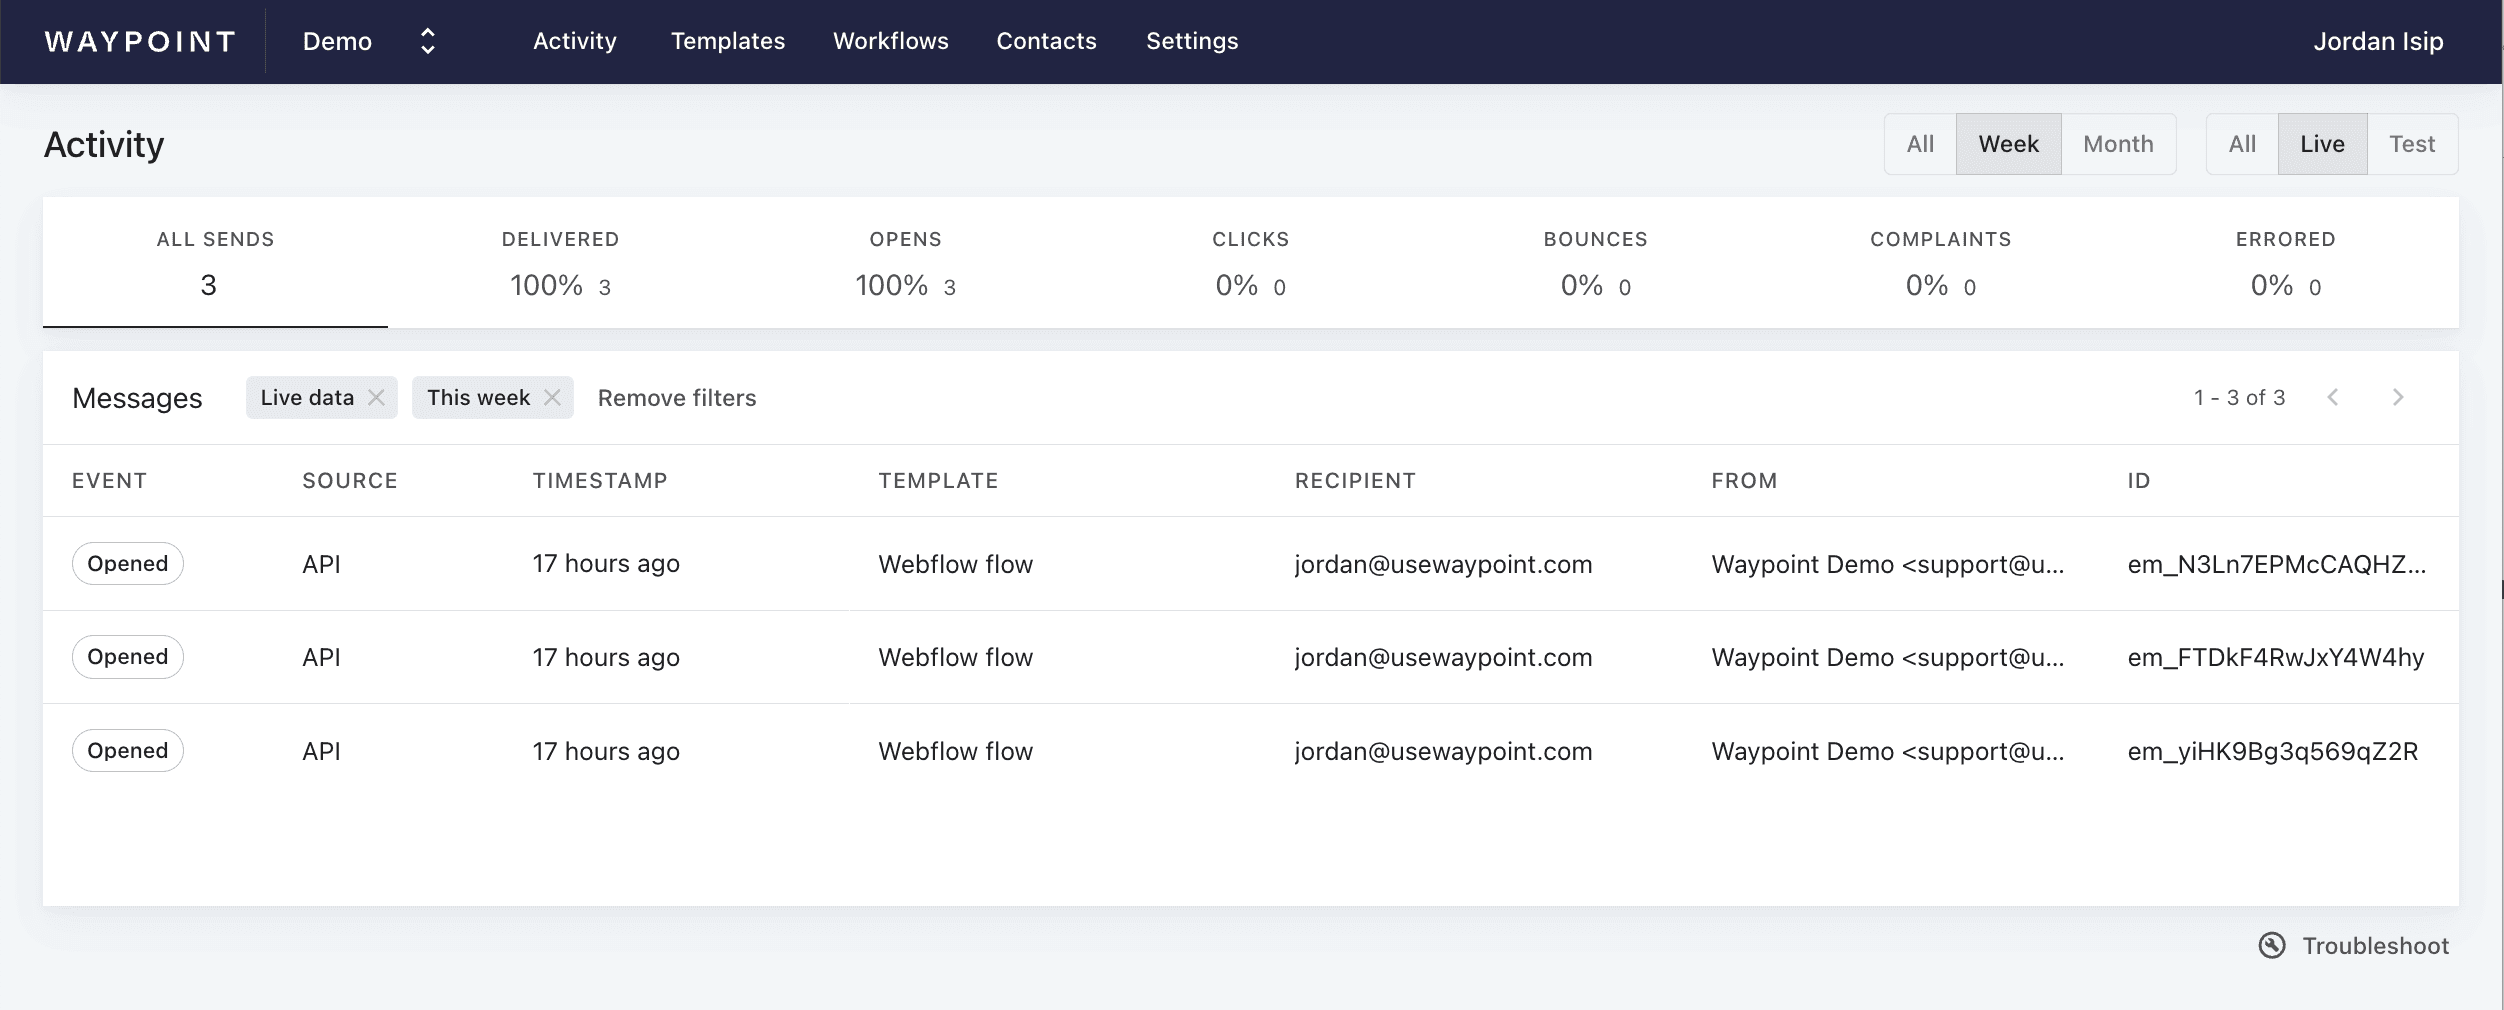Click API source in em_N3Ln7EPMcCAQHZ row
This screenshot has width=2504, height=1010.
321,564
